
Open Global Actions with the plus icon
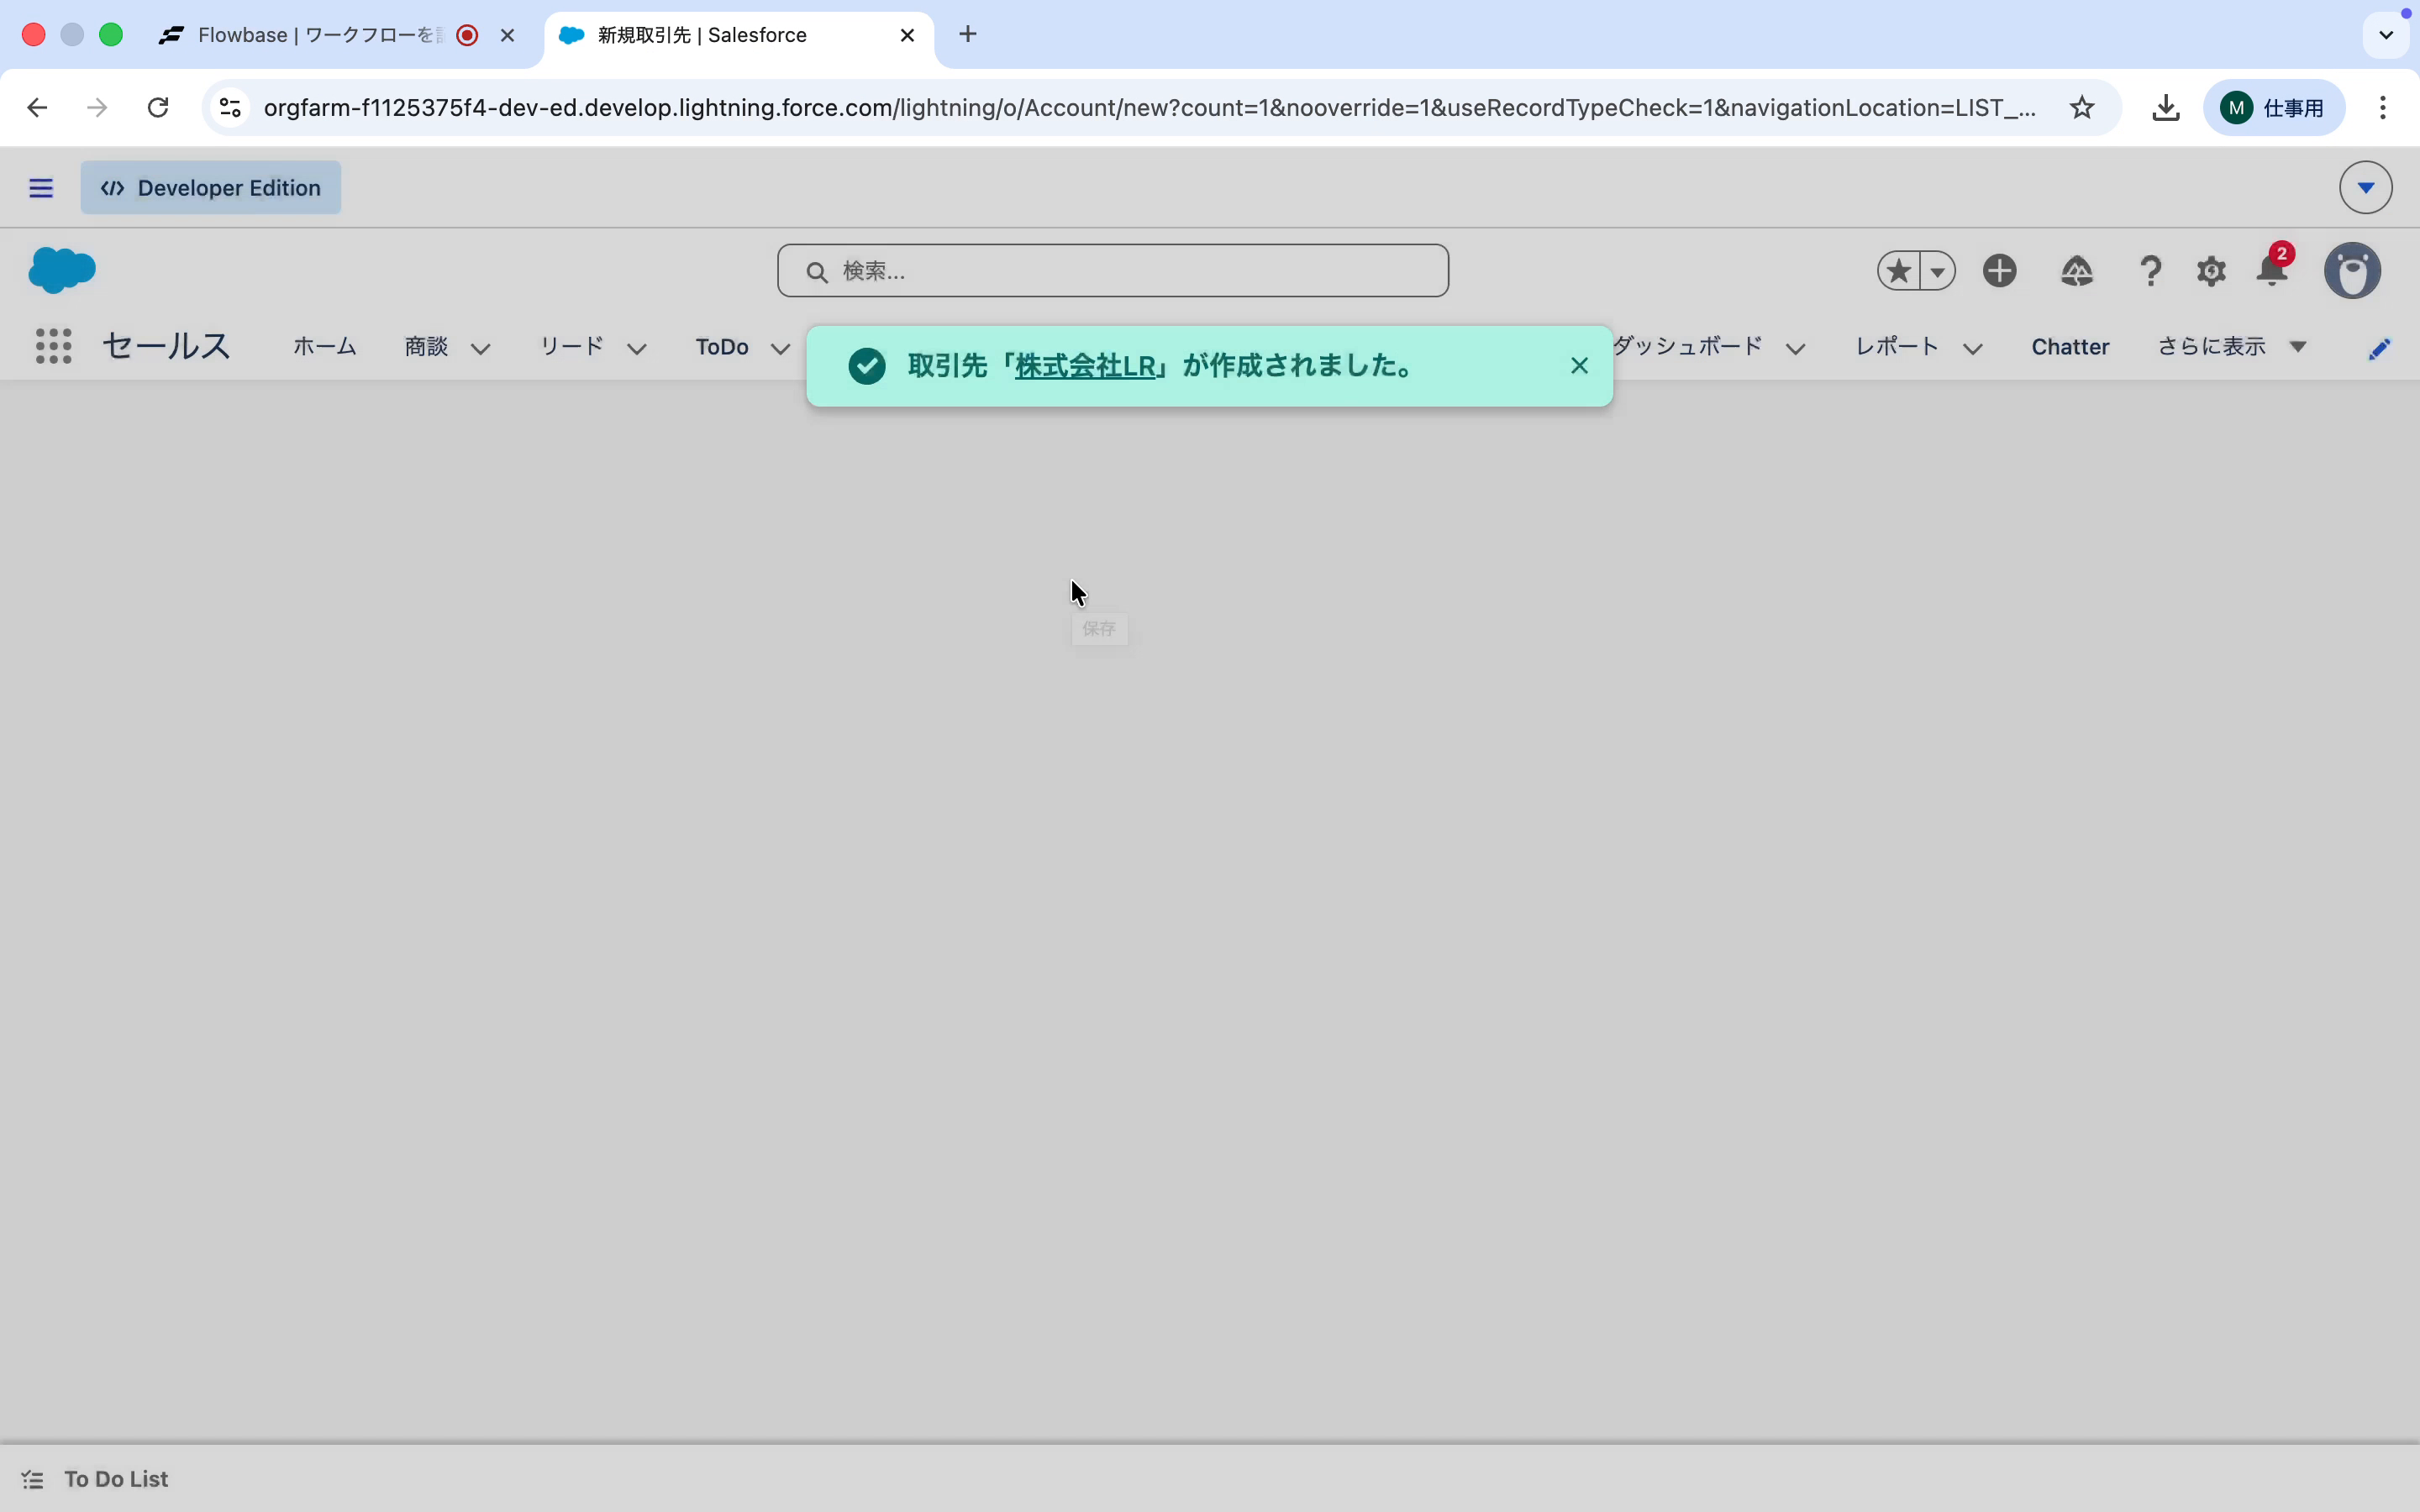(2000, 271)
